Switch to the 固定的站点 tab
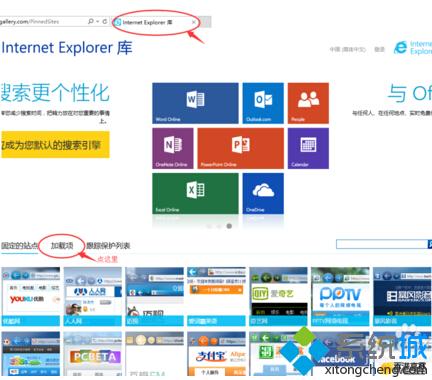432x380 pixels. [19, 246]
